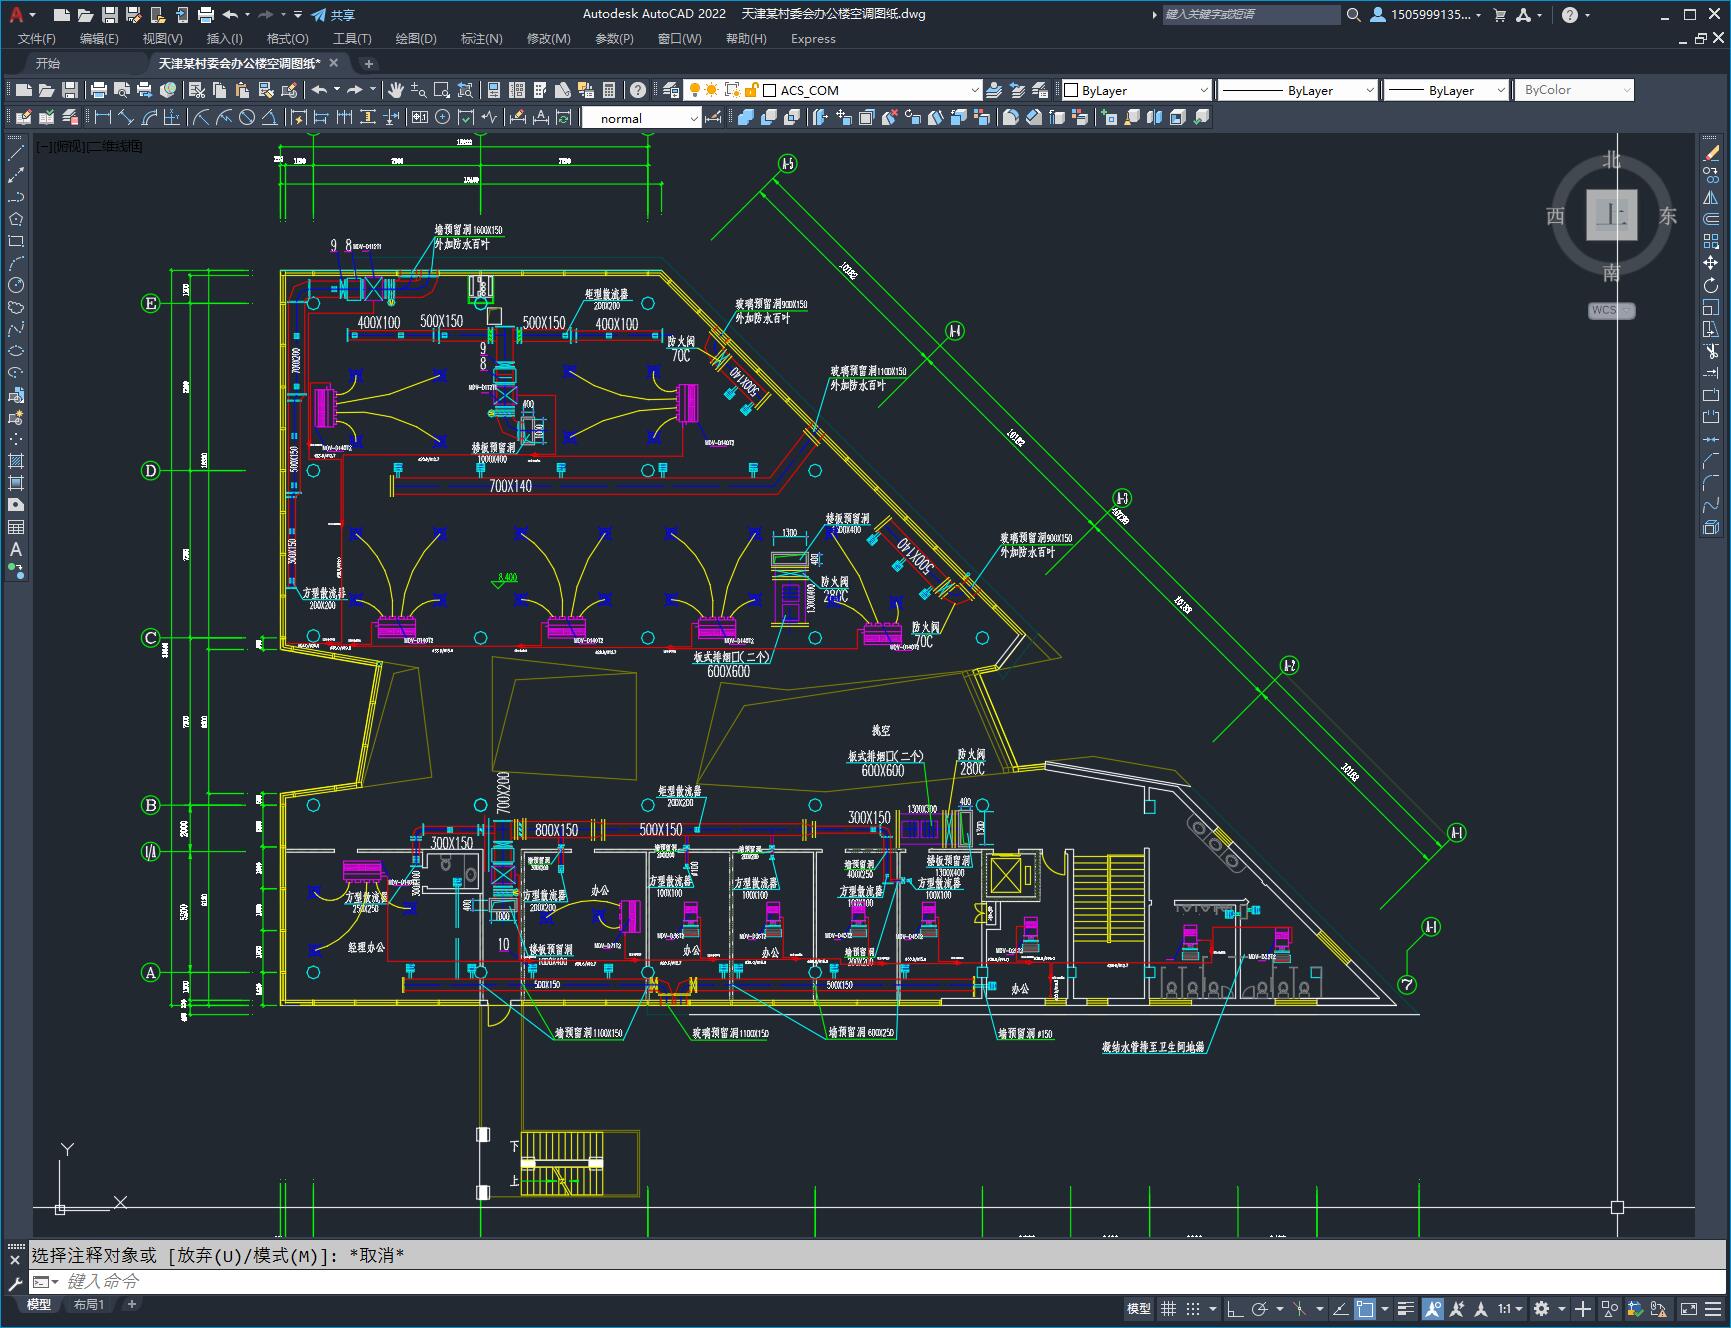The image size is (1731, 1328).
Task: Select the Trim scissors tool
Action: point(1712,351)
